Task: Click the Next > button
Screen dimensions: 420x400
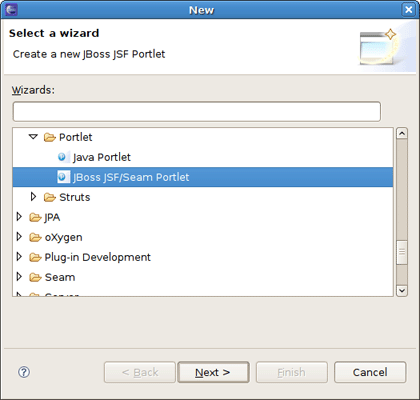Action: pyautogui.click(x=213, y=372)
